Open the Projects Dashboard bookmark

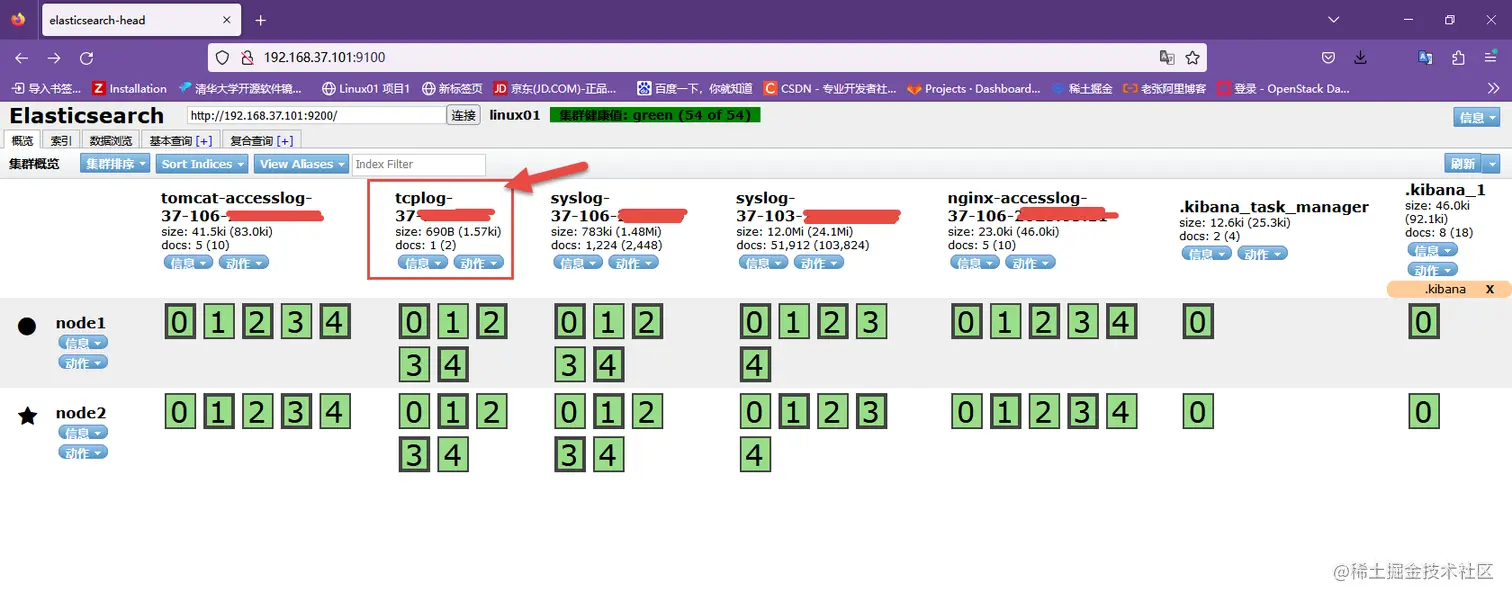pyautogui.click(x=974, y=88)
